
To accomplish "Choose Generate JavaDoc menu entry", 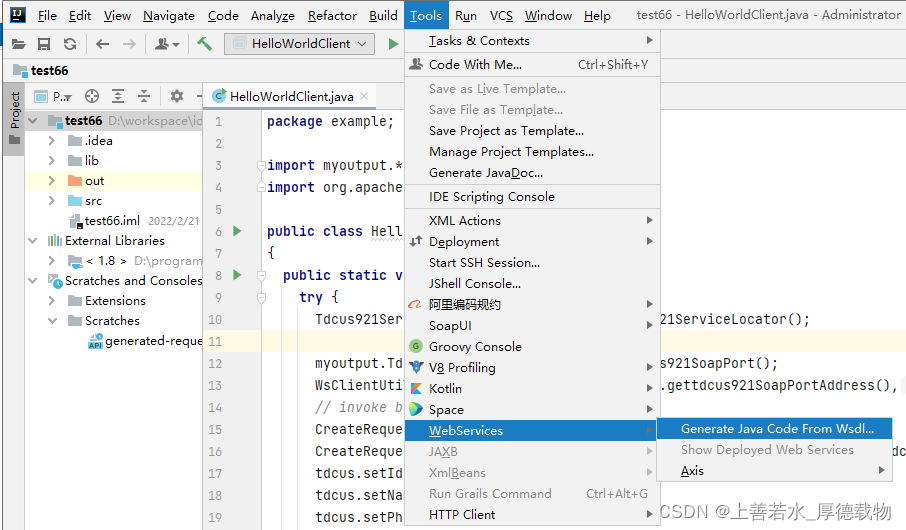I will tap(532, 173).
